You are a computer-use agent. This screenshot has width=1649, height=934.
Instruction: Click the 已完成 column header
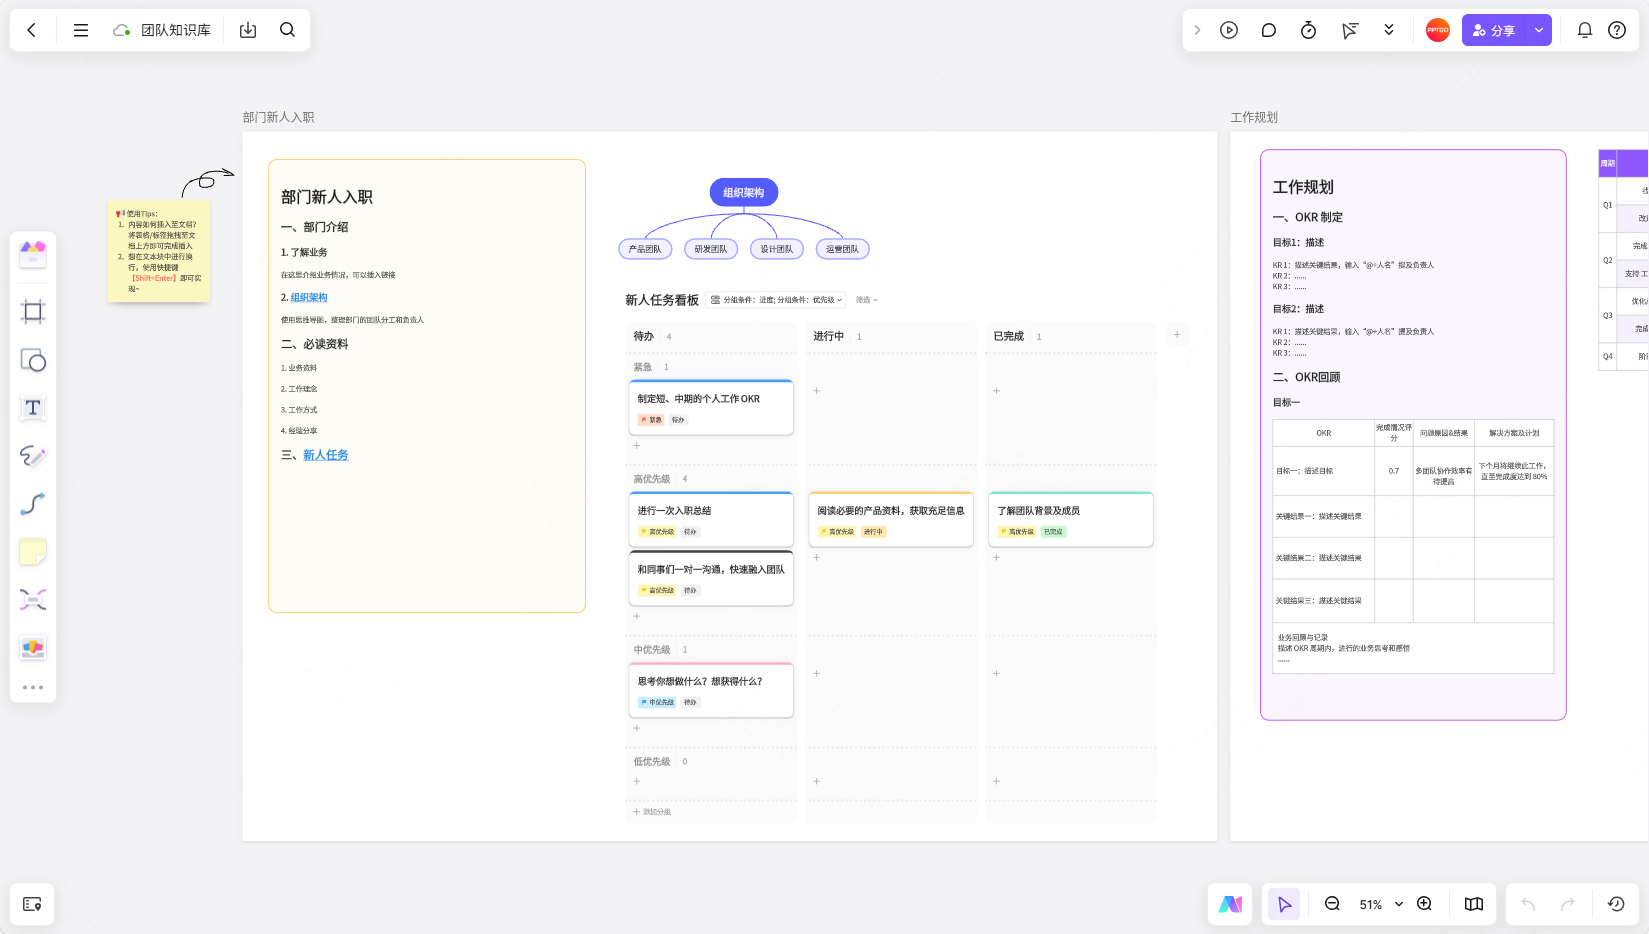click(1008, 336)
